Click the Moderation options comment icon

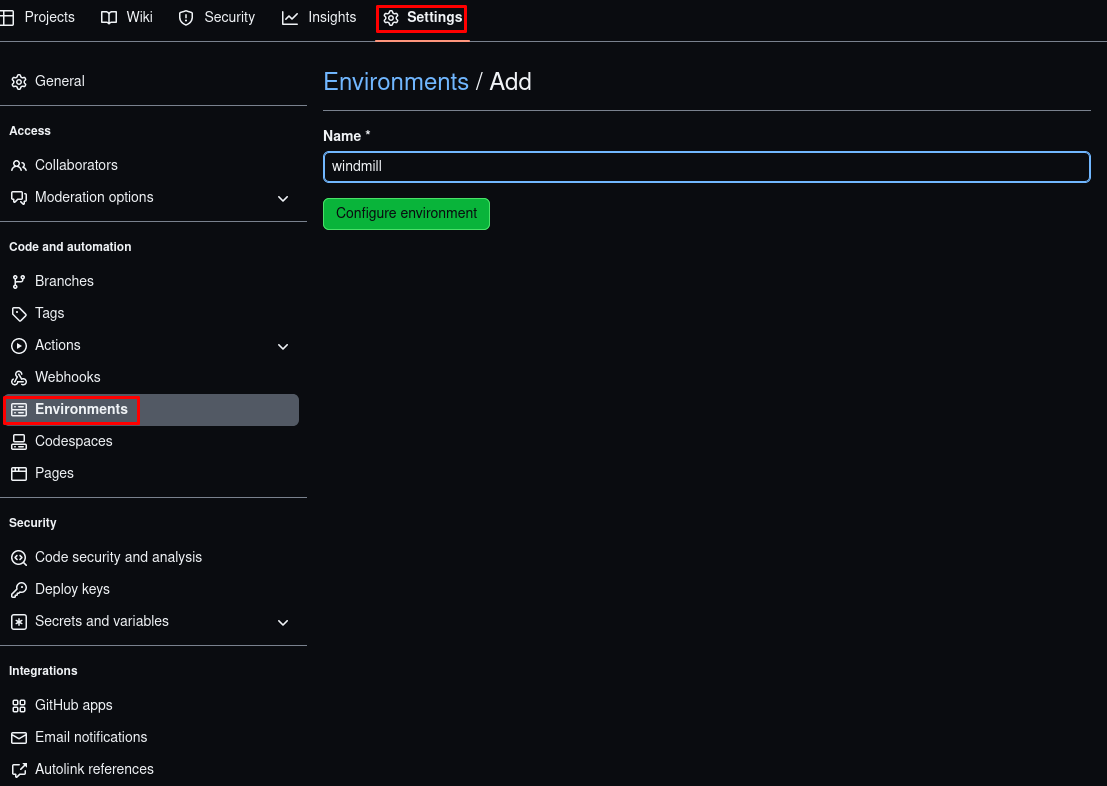[19, 198]
